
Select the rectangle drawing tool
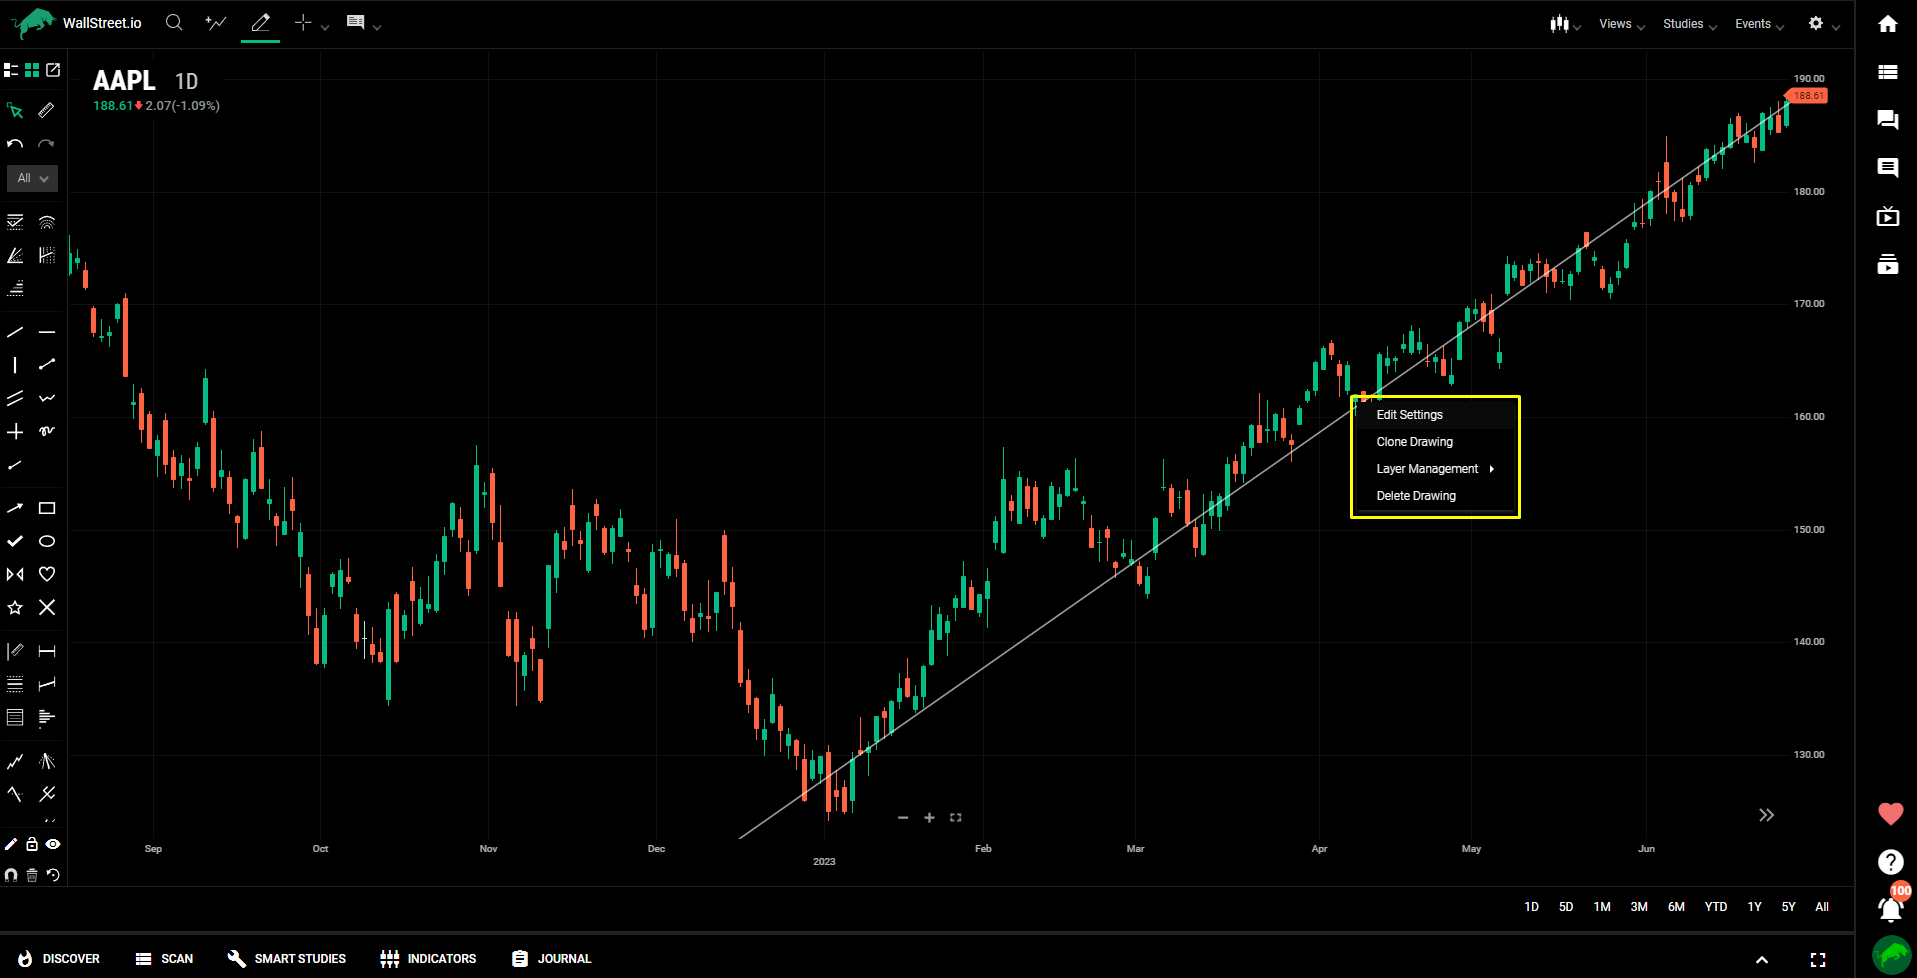point(47,508)
